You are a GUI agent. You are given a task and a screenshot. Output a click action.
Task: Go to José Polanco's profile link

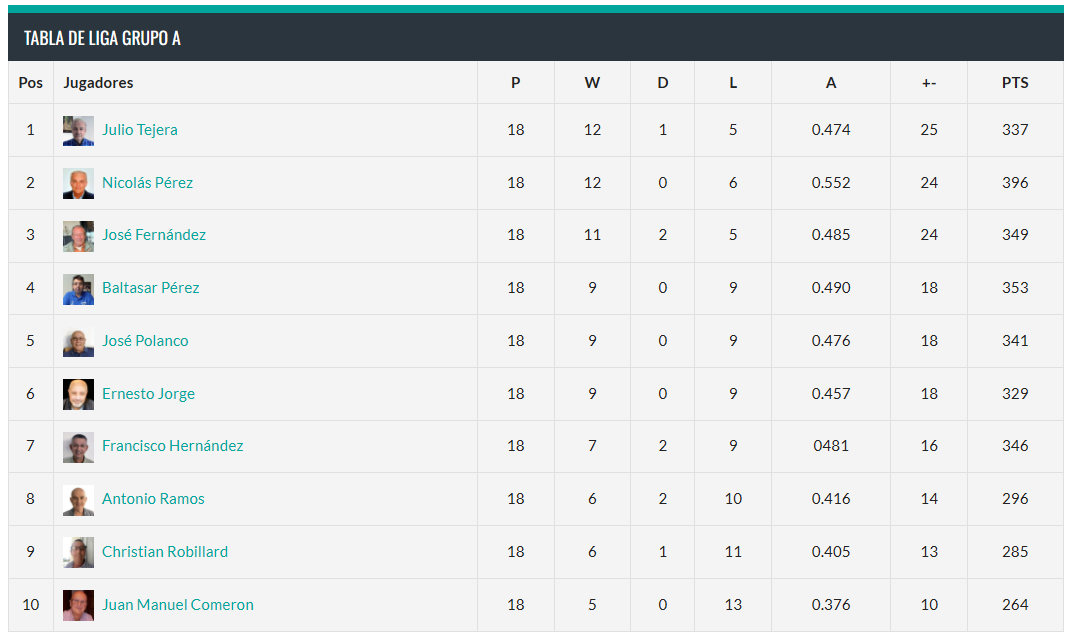145,341
